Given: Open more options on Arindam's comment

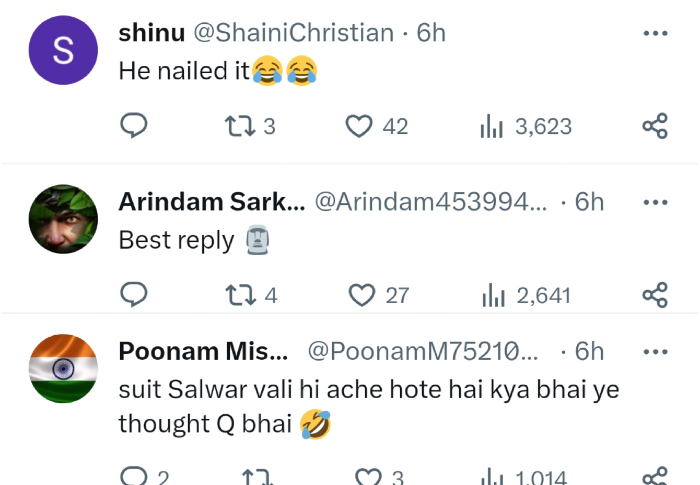Looking at the screenshot, I should click(x=654, y=202).
